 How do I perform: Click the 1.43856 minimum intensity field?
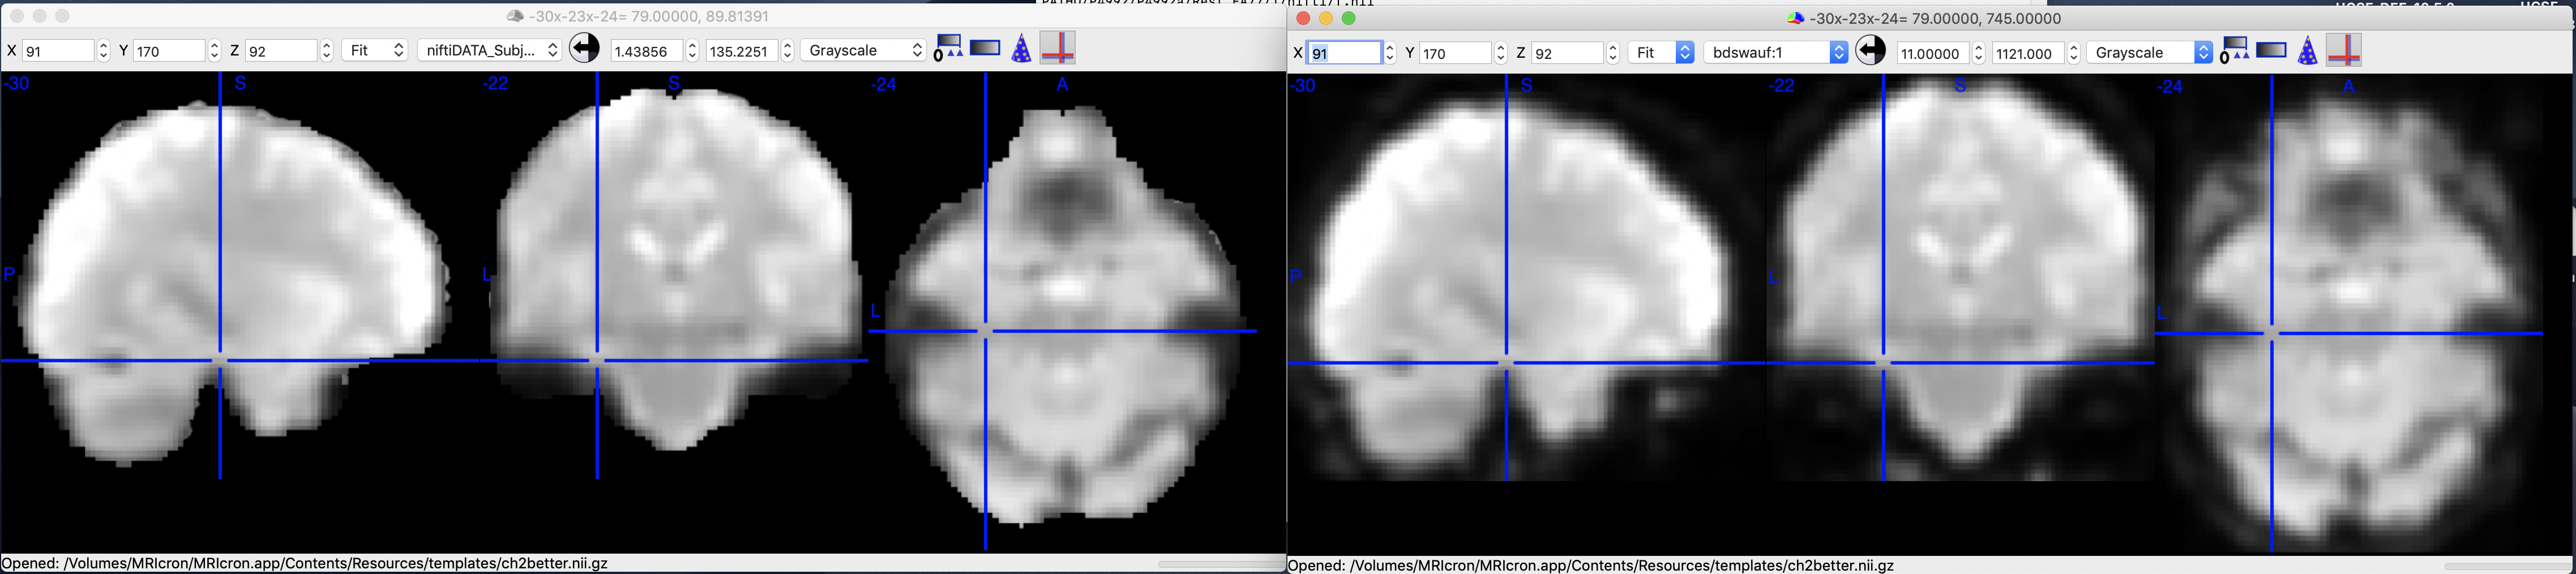tap(645, 50)
